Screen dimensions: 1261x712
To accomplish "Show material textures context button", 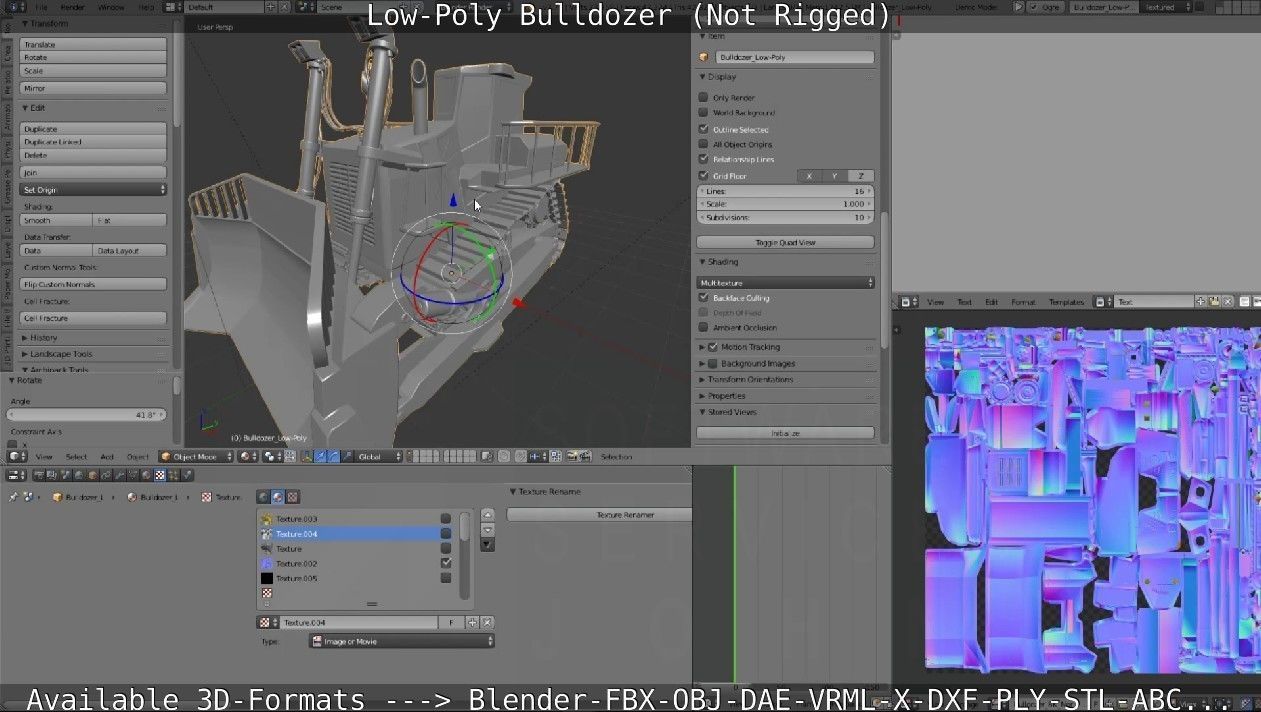I will pos(277,496).
